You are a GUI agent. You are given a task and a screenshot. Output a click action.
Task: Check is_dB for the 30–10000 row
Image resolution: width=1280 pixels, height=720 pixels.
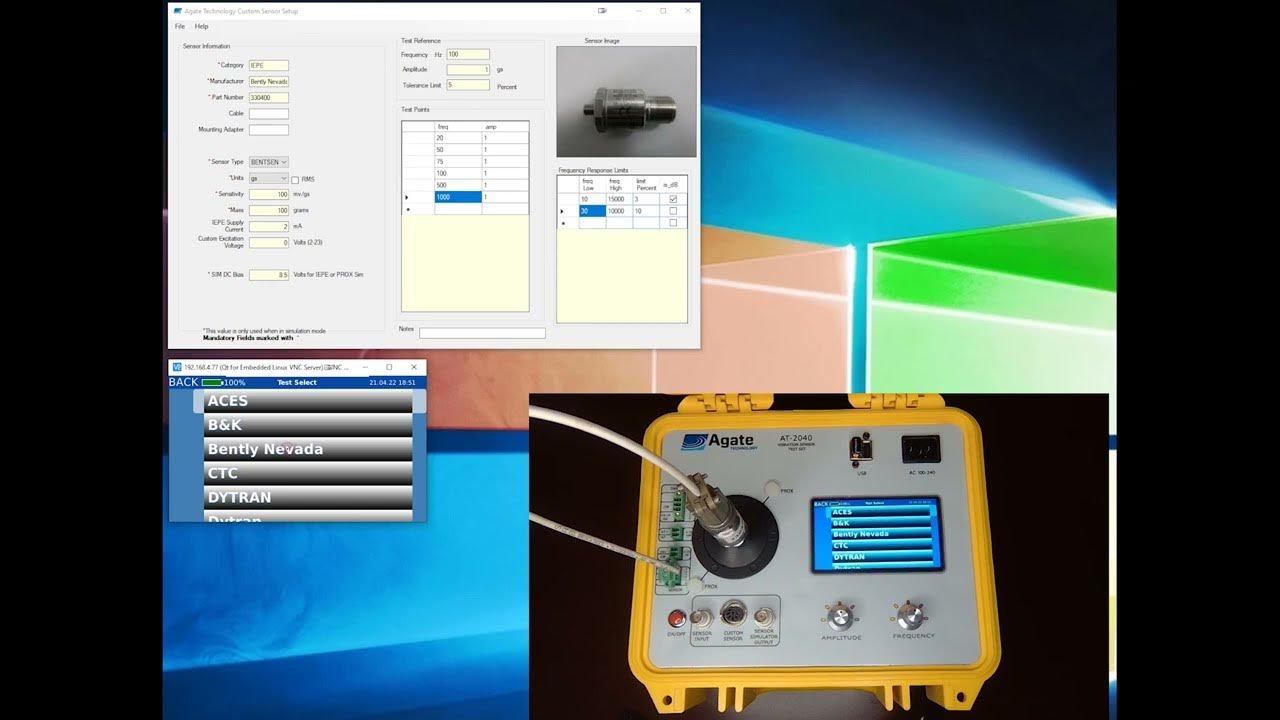673,211
